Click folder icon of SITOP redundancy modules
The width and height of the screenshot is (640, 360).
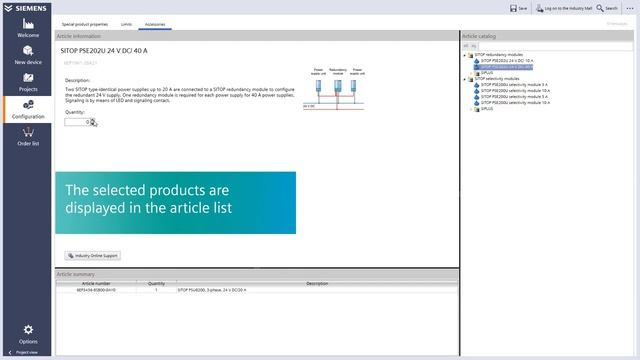470,55
